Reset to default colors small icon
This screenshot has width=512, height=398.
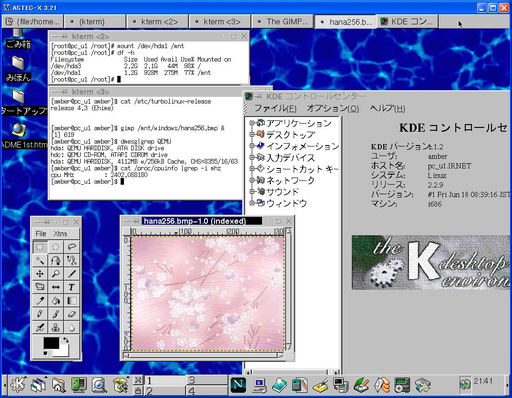[x=46, y=353]
